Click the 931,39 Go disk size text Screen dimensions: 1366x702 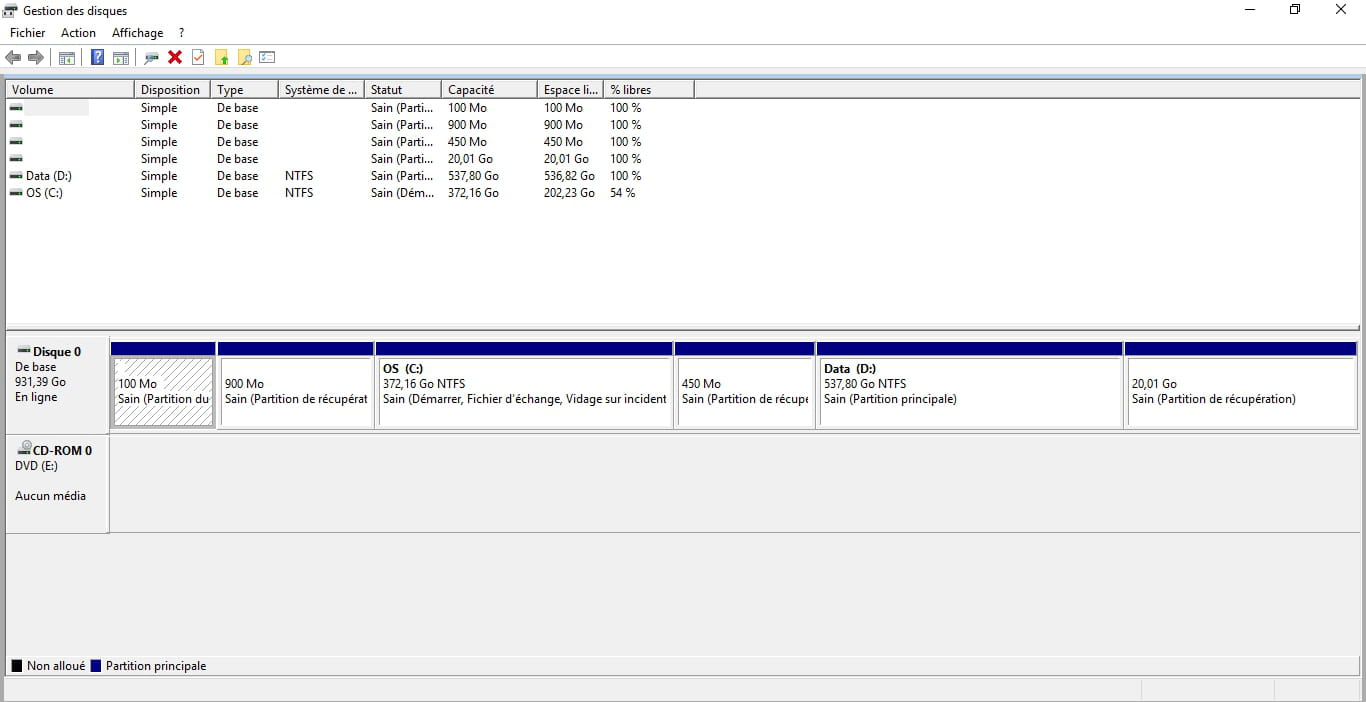pyautogui.click(x=40, y=382)
